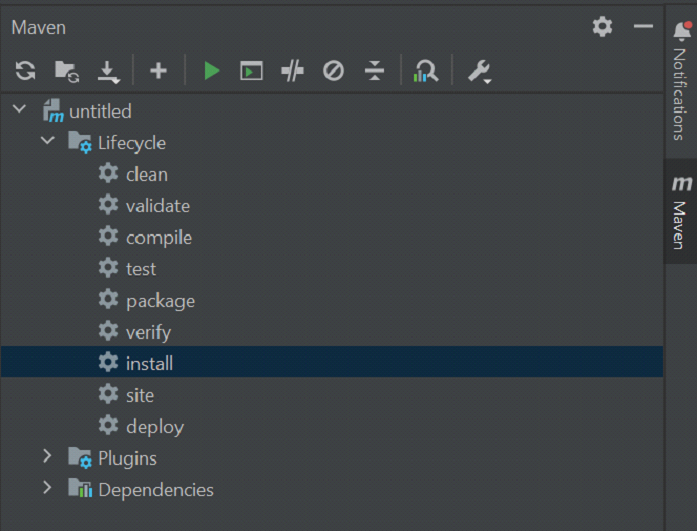Expand the Dependencies tree node
Image resolution: width=697 pixels, height=531 pixels.
pos(47,489)
